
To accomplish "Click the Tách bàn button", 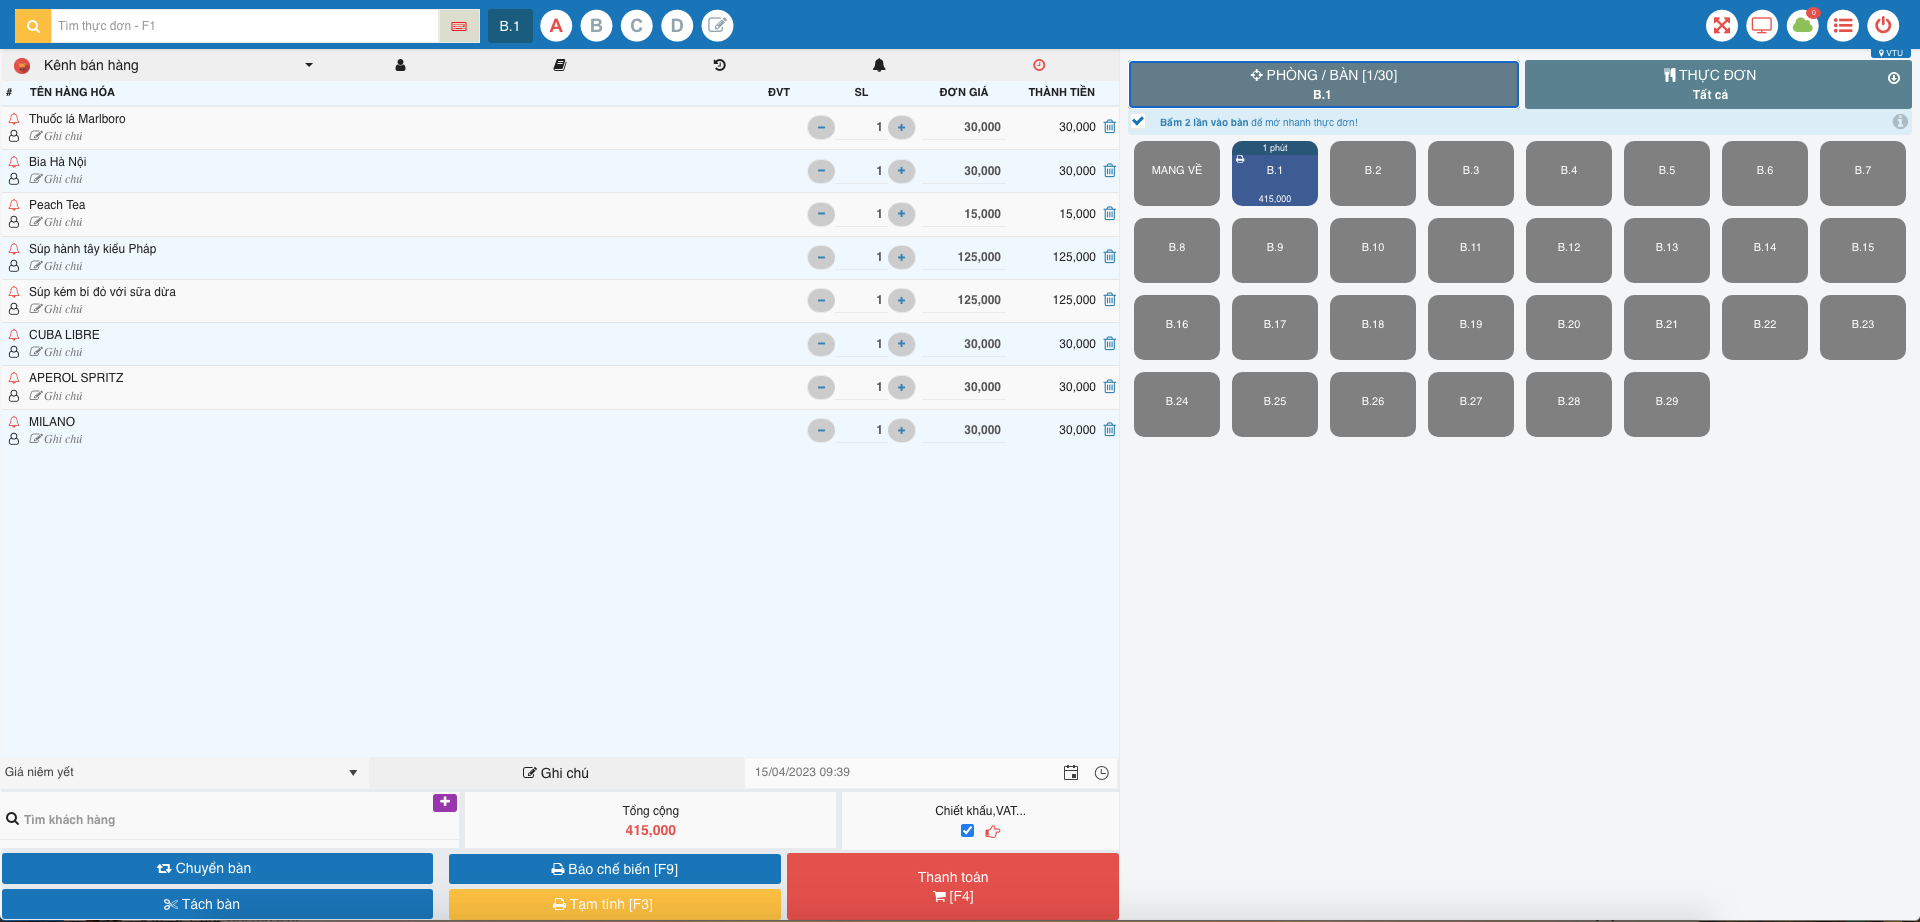I will pos(217,904).
